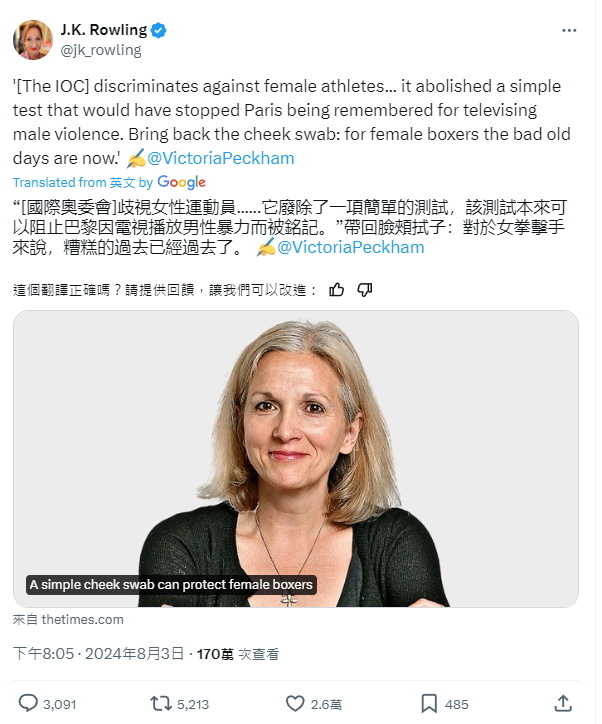Screen dimensions: 602x724
Task: Click the @jk_rowling handle
Action: (x=101, y=50)
